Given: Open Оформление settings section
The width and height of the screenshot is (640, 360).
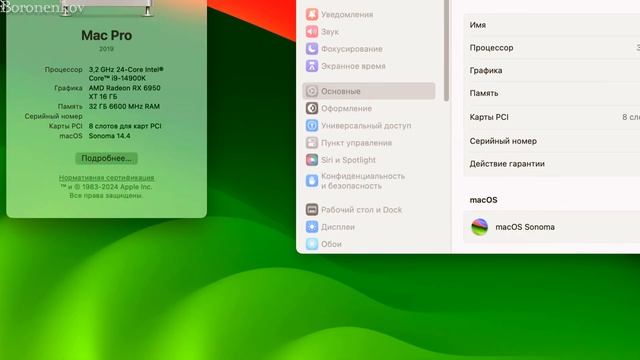Looking at the screenshot, I should [x=369, y=108].
